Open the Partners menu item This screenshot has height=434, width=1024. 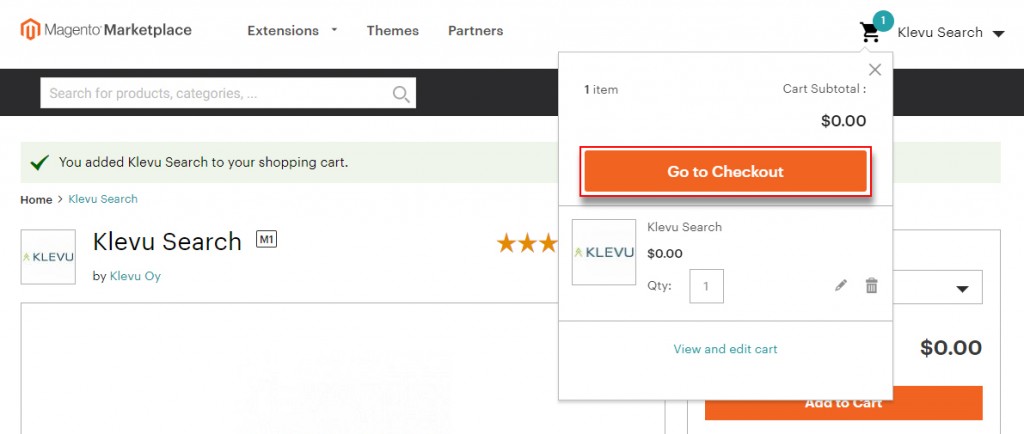coord(476,31)
